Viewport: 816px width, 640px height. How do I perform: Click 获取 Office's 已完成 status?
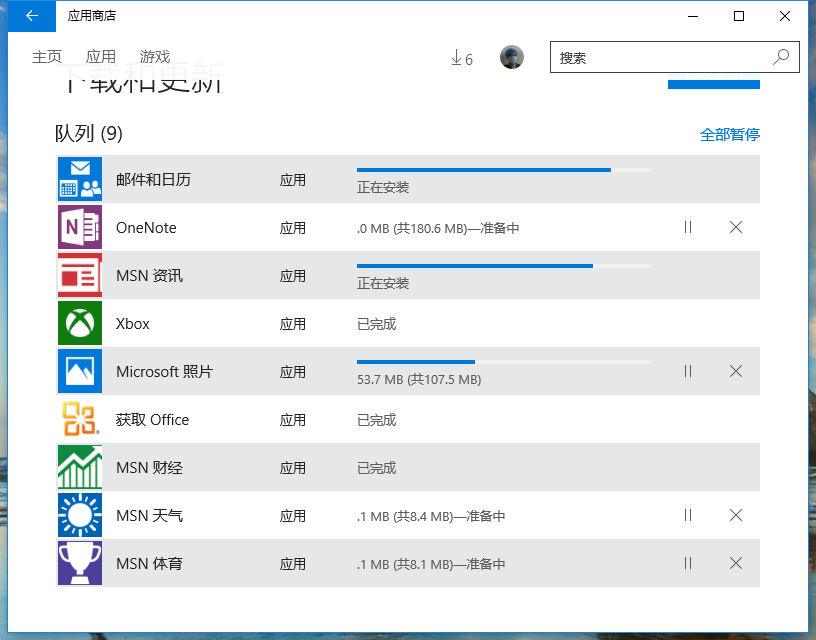[x=377, y=420]
